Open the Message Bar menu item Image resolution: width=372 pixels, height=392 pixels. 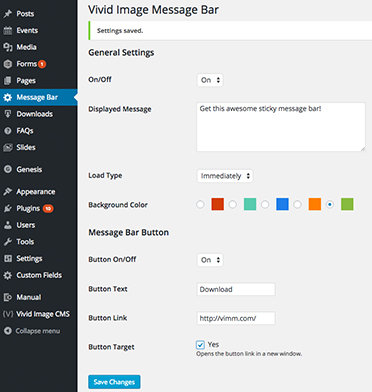point(39,97)
